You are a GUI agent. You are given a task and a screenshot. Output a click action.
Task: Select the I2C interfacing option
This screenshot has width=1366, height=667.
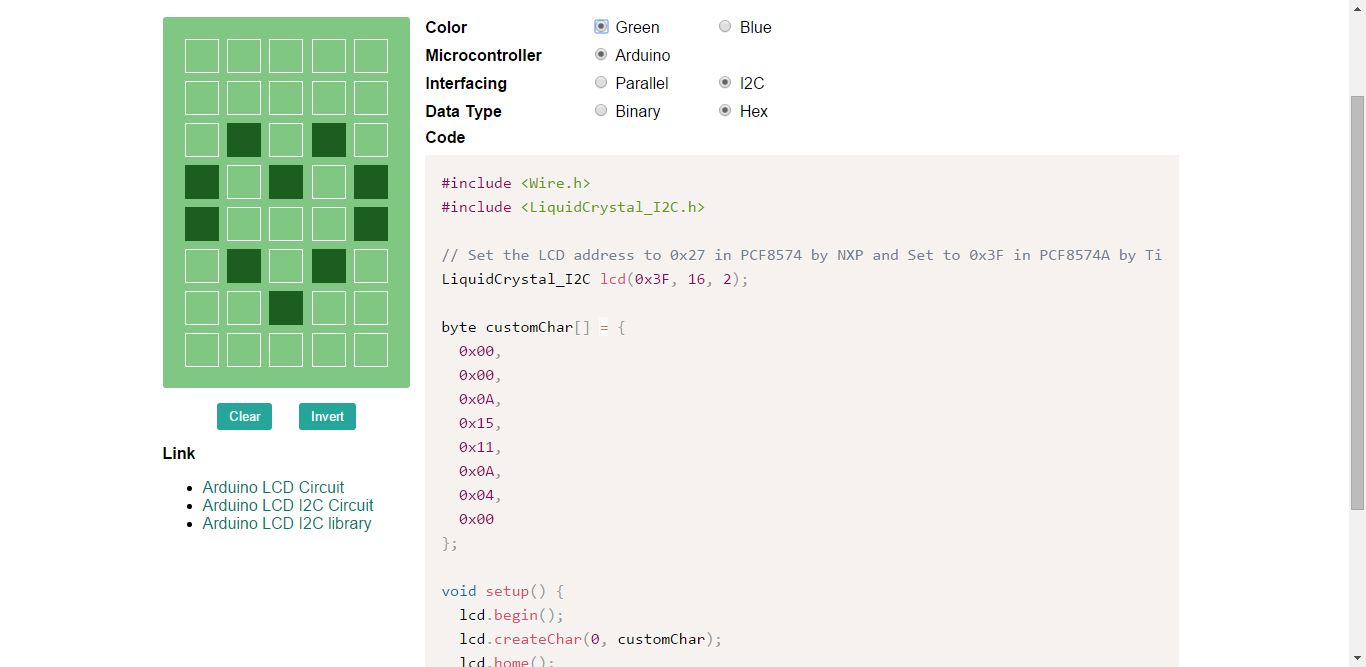(x=725, y=83)
